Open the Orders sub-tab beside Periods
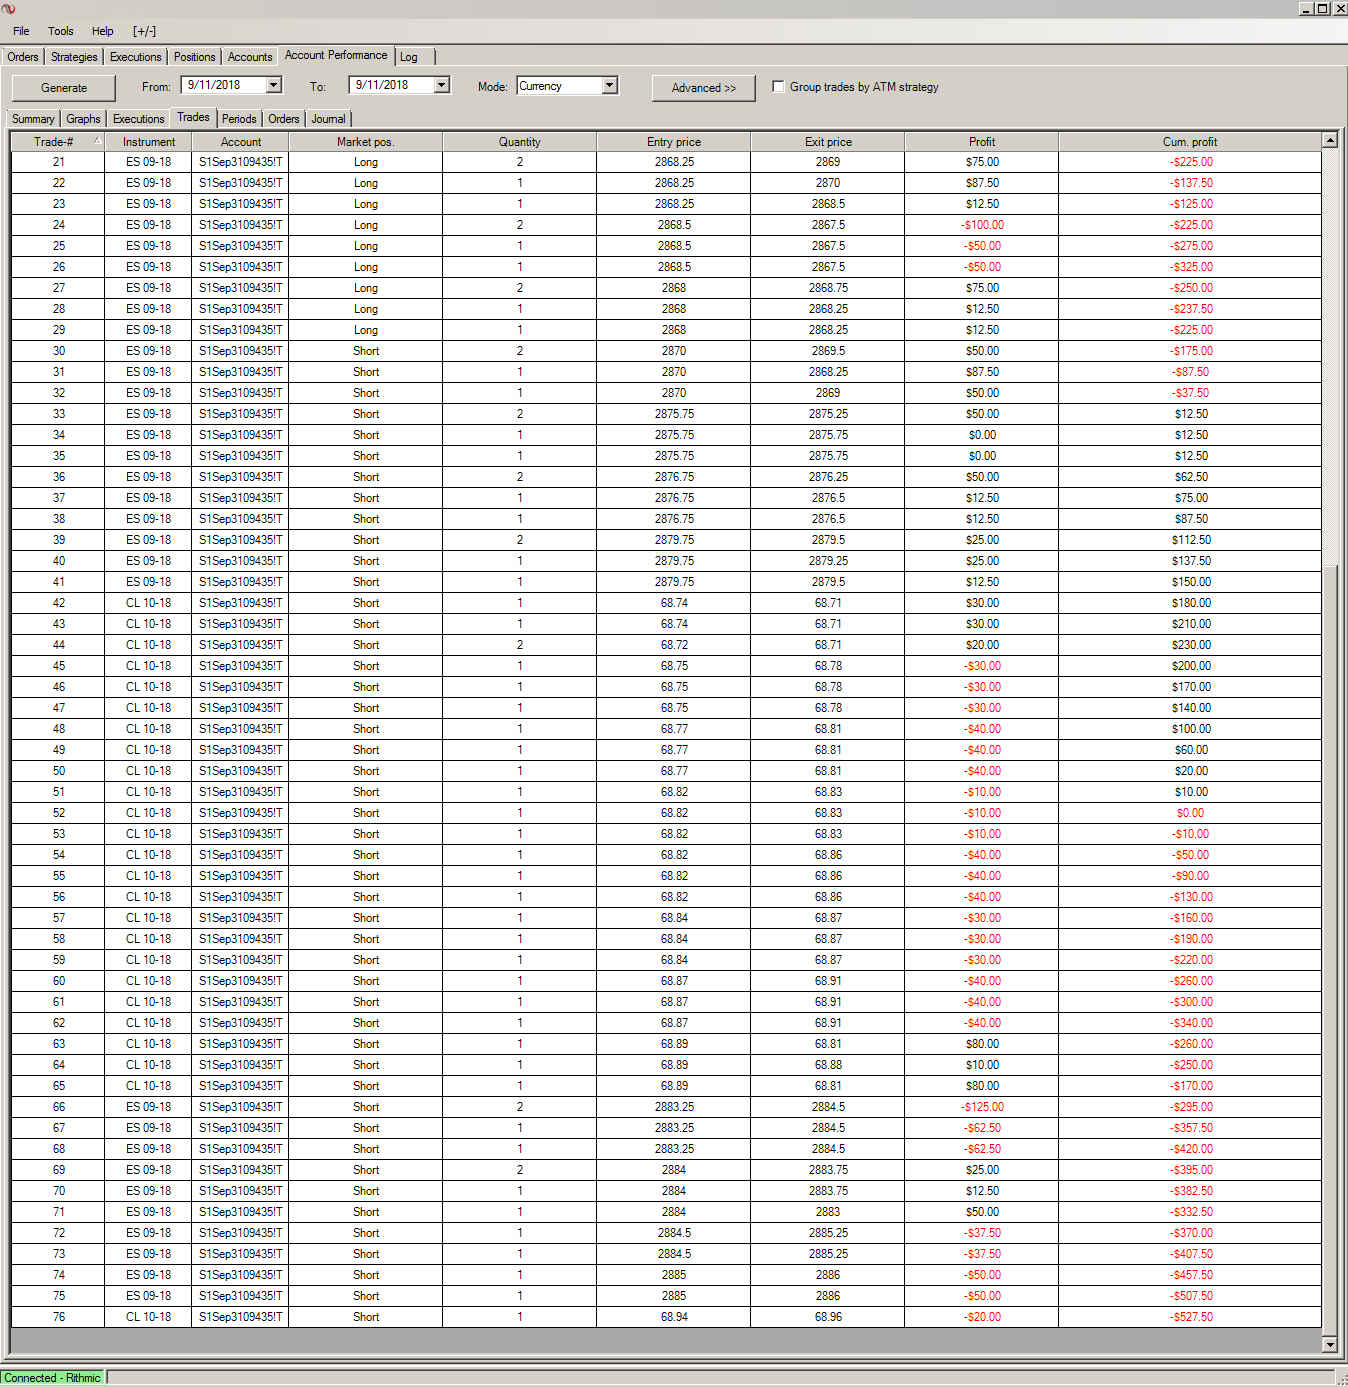Image resolution: width=1348 pixels, height=1387 pixels. [x=284, y=119]
